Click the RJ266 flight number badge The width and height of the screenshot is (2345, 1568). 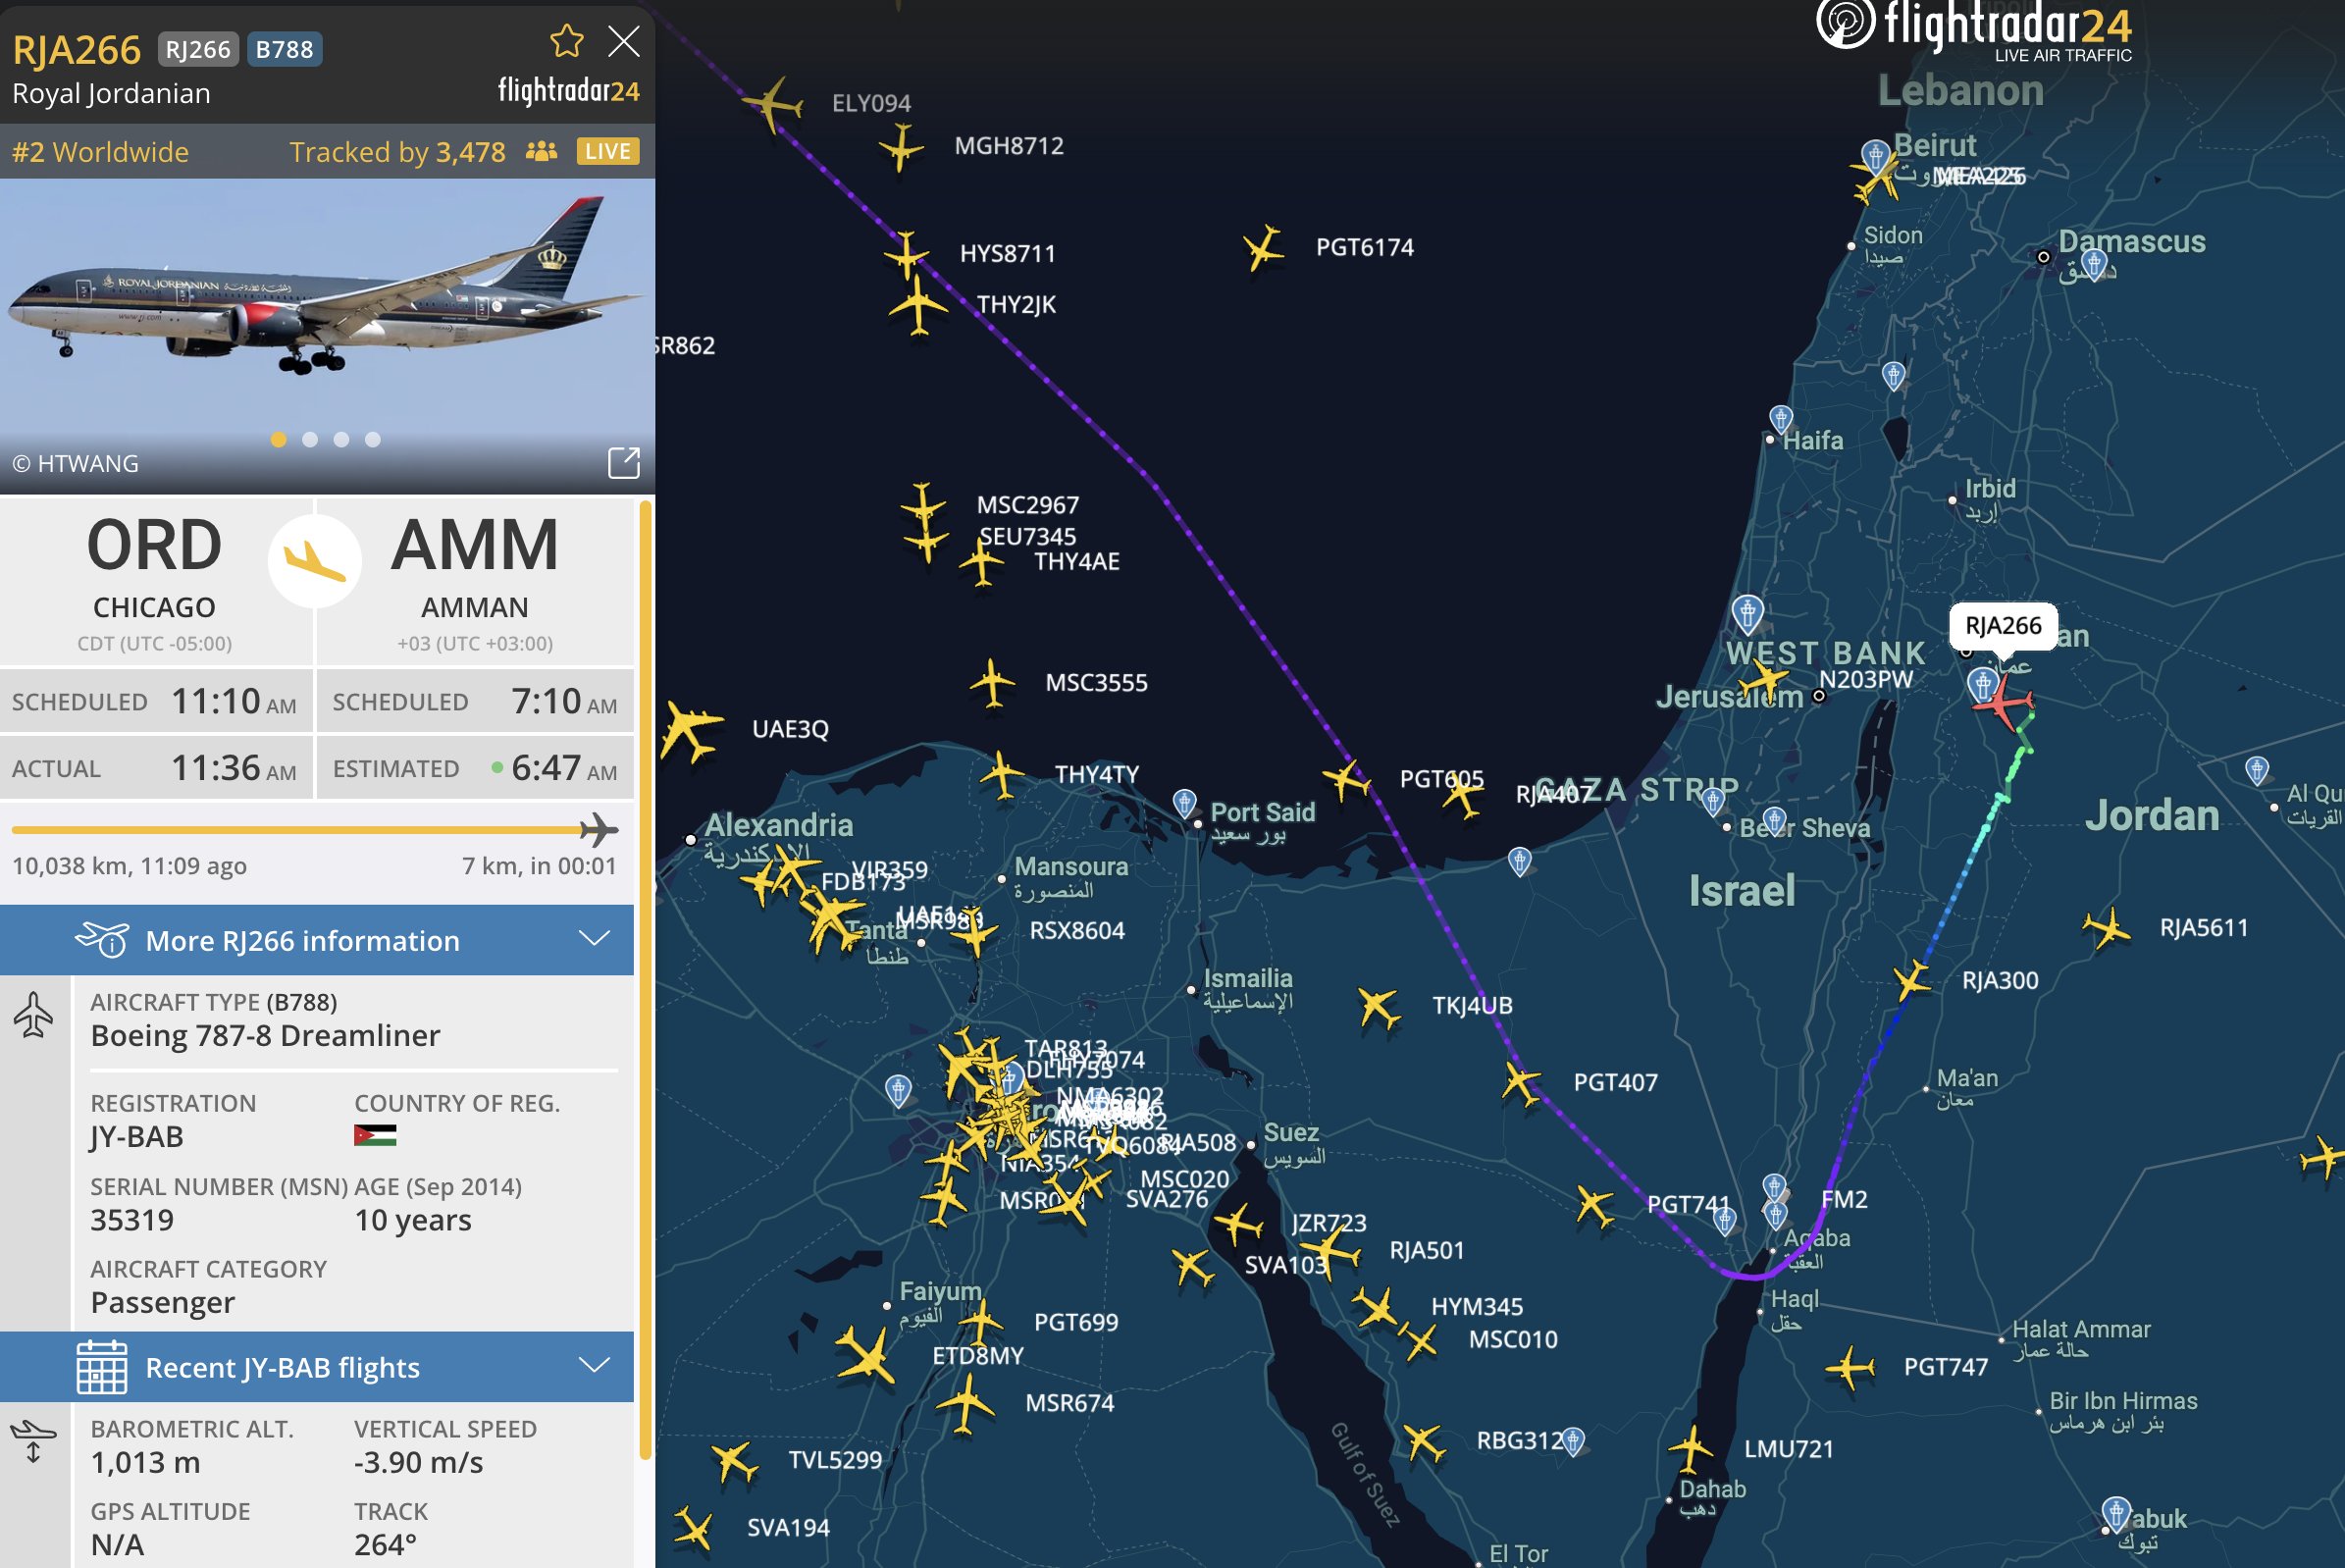pyautogui.click(x=198, y=49)
